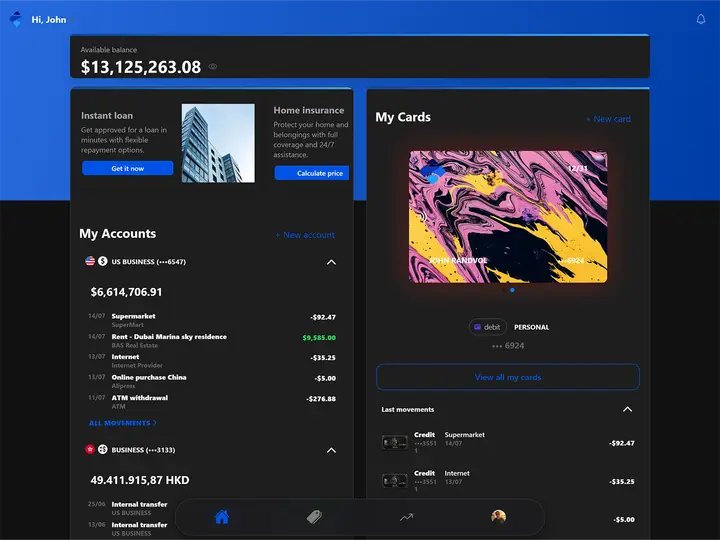Open profile via the avatar picture
The image size is (720, 540).
498,517
